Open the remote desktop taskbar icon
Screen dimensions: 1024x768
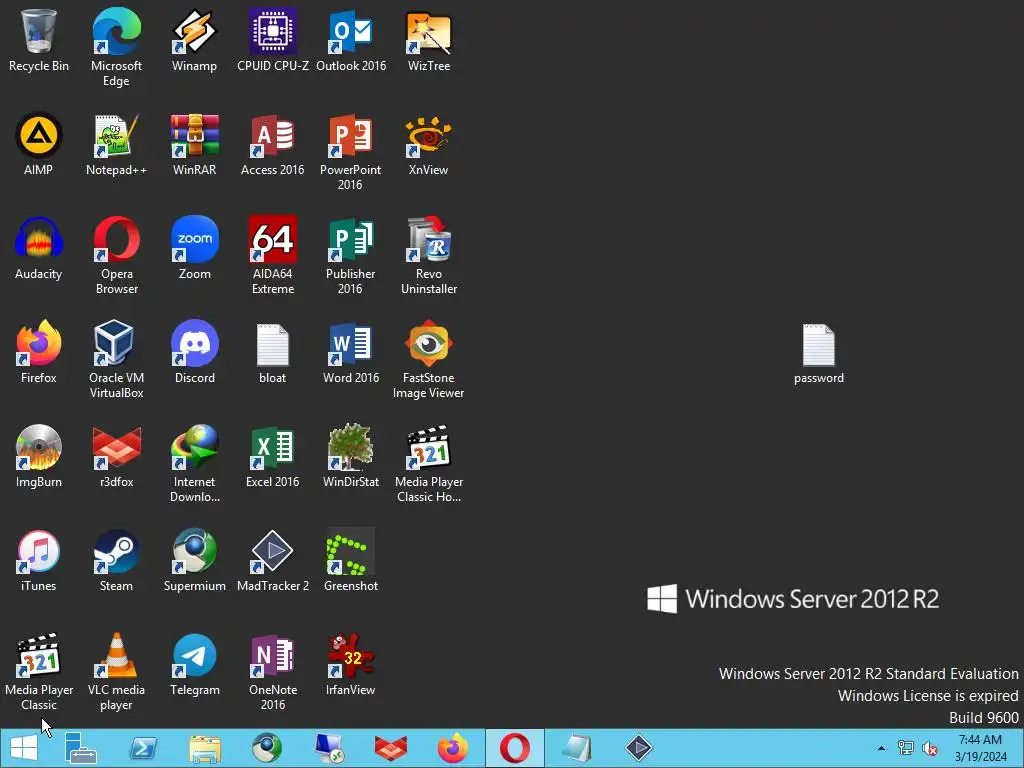click(328, 748)
